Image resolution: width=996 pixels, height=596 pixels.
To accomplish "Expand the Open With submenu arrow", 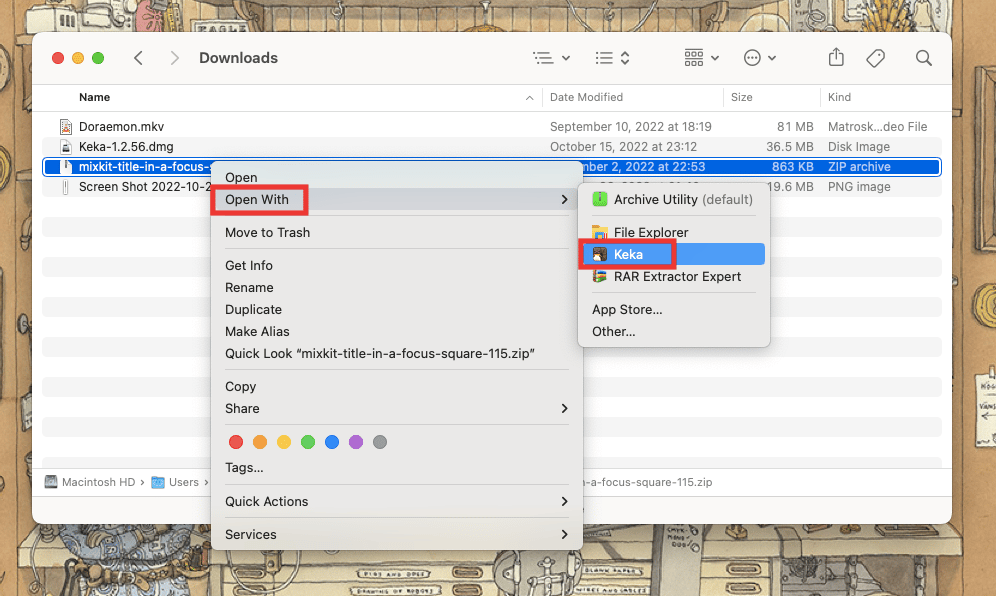I will tap(564, 200).
